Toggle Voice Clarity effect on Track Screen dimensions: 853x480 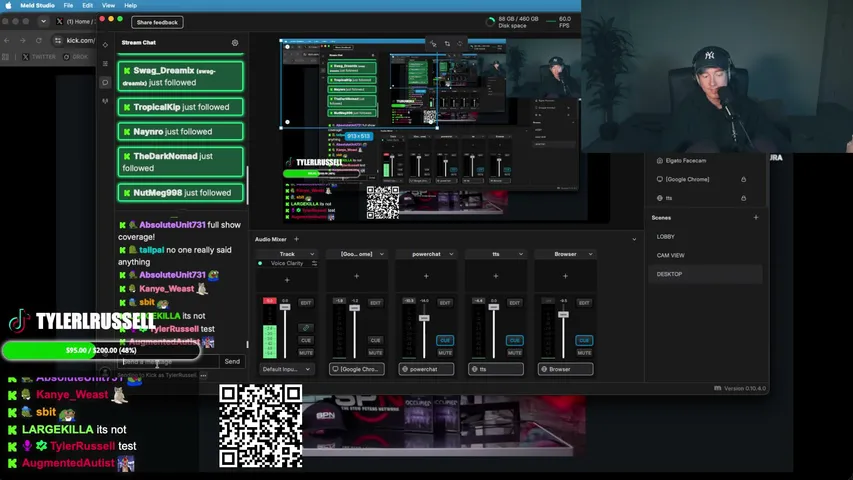tap(260, 263)
